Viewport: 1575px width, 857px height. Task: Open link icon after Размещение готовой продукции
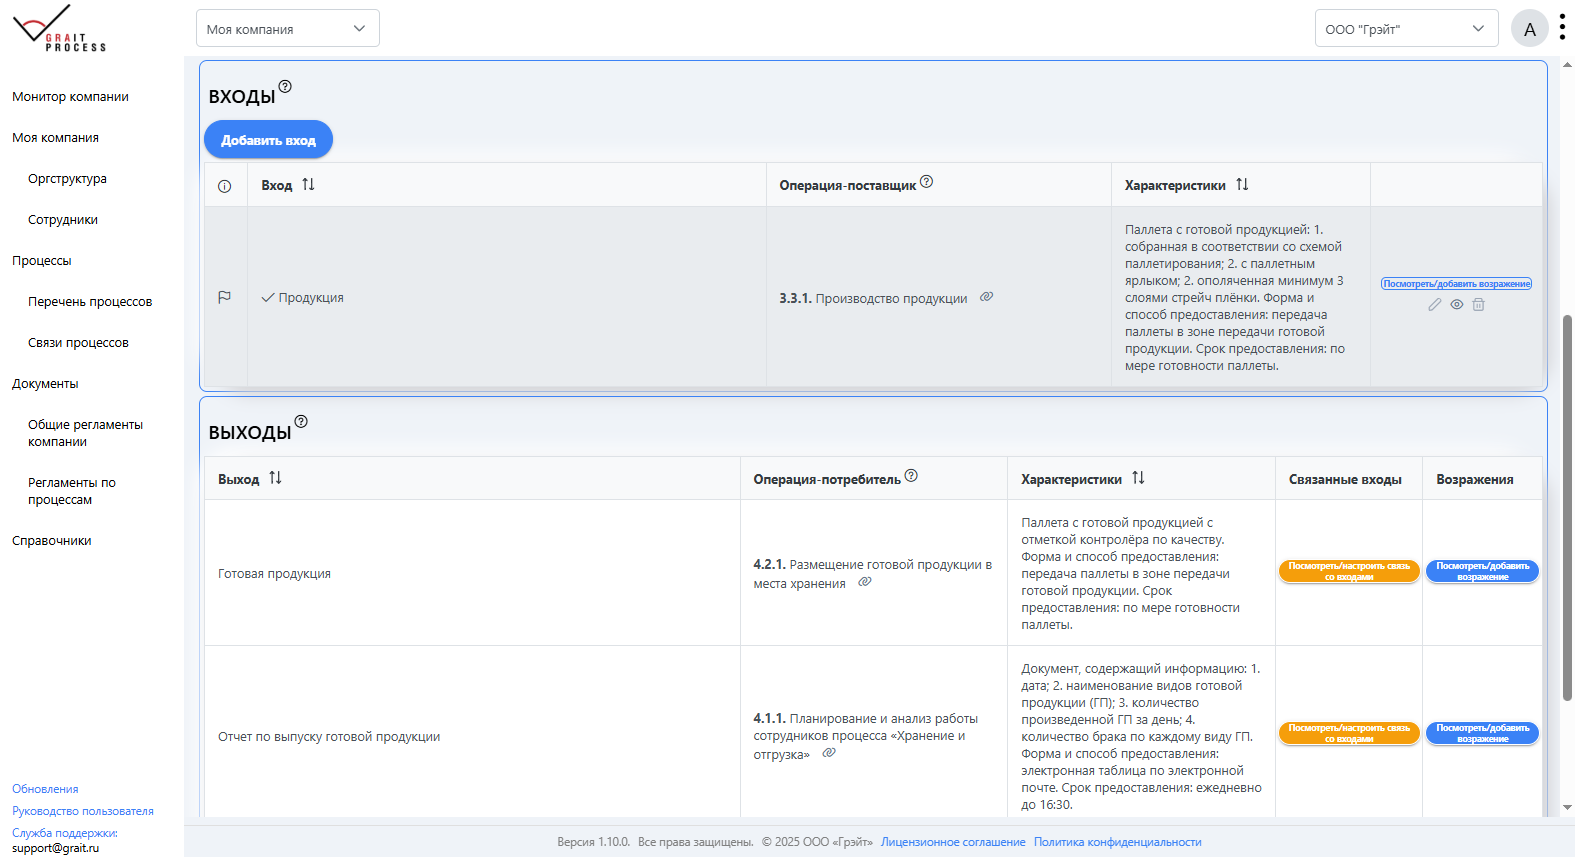865,582
